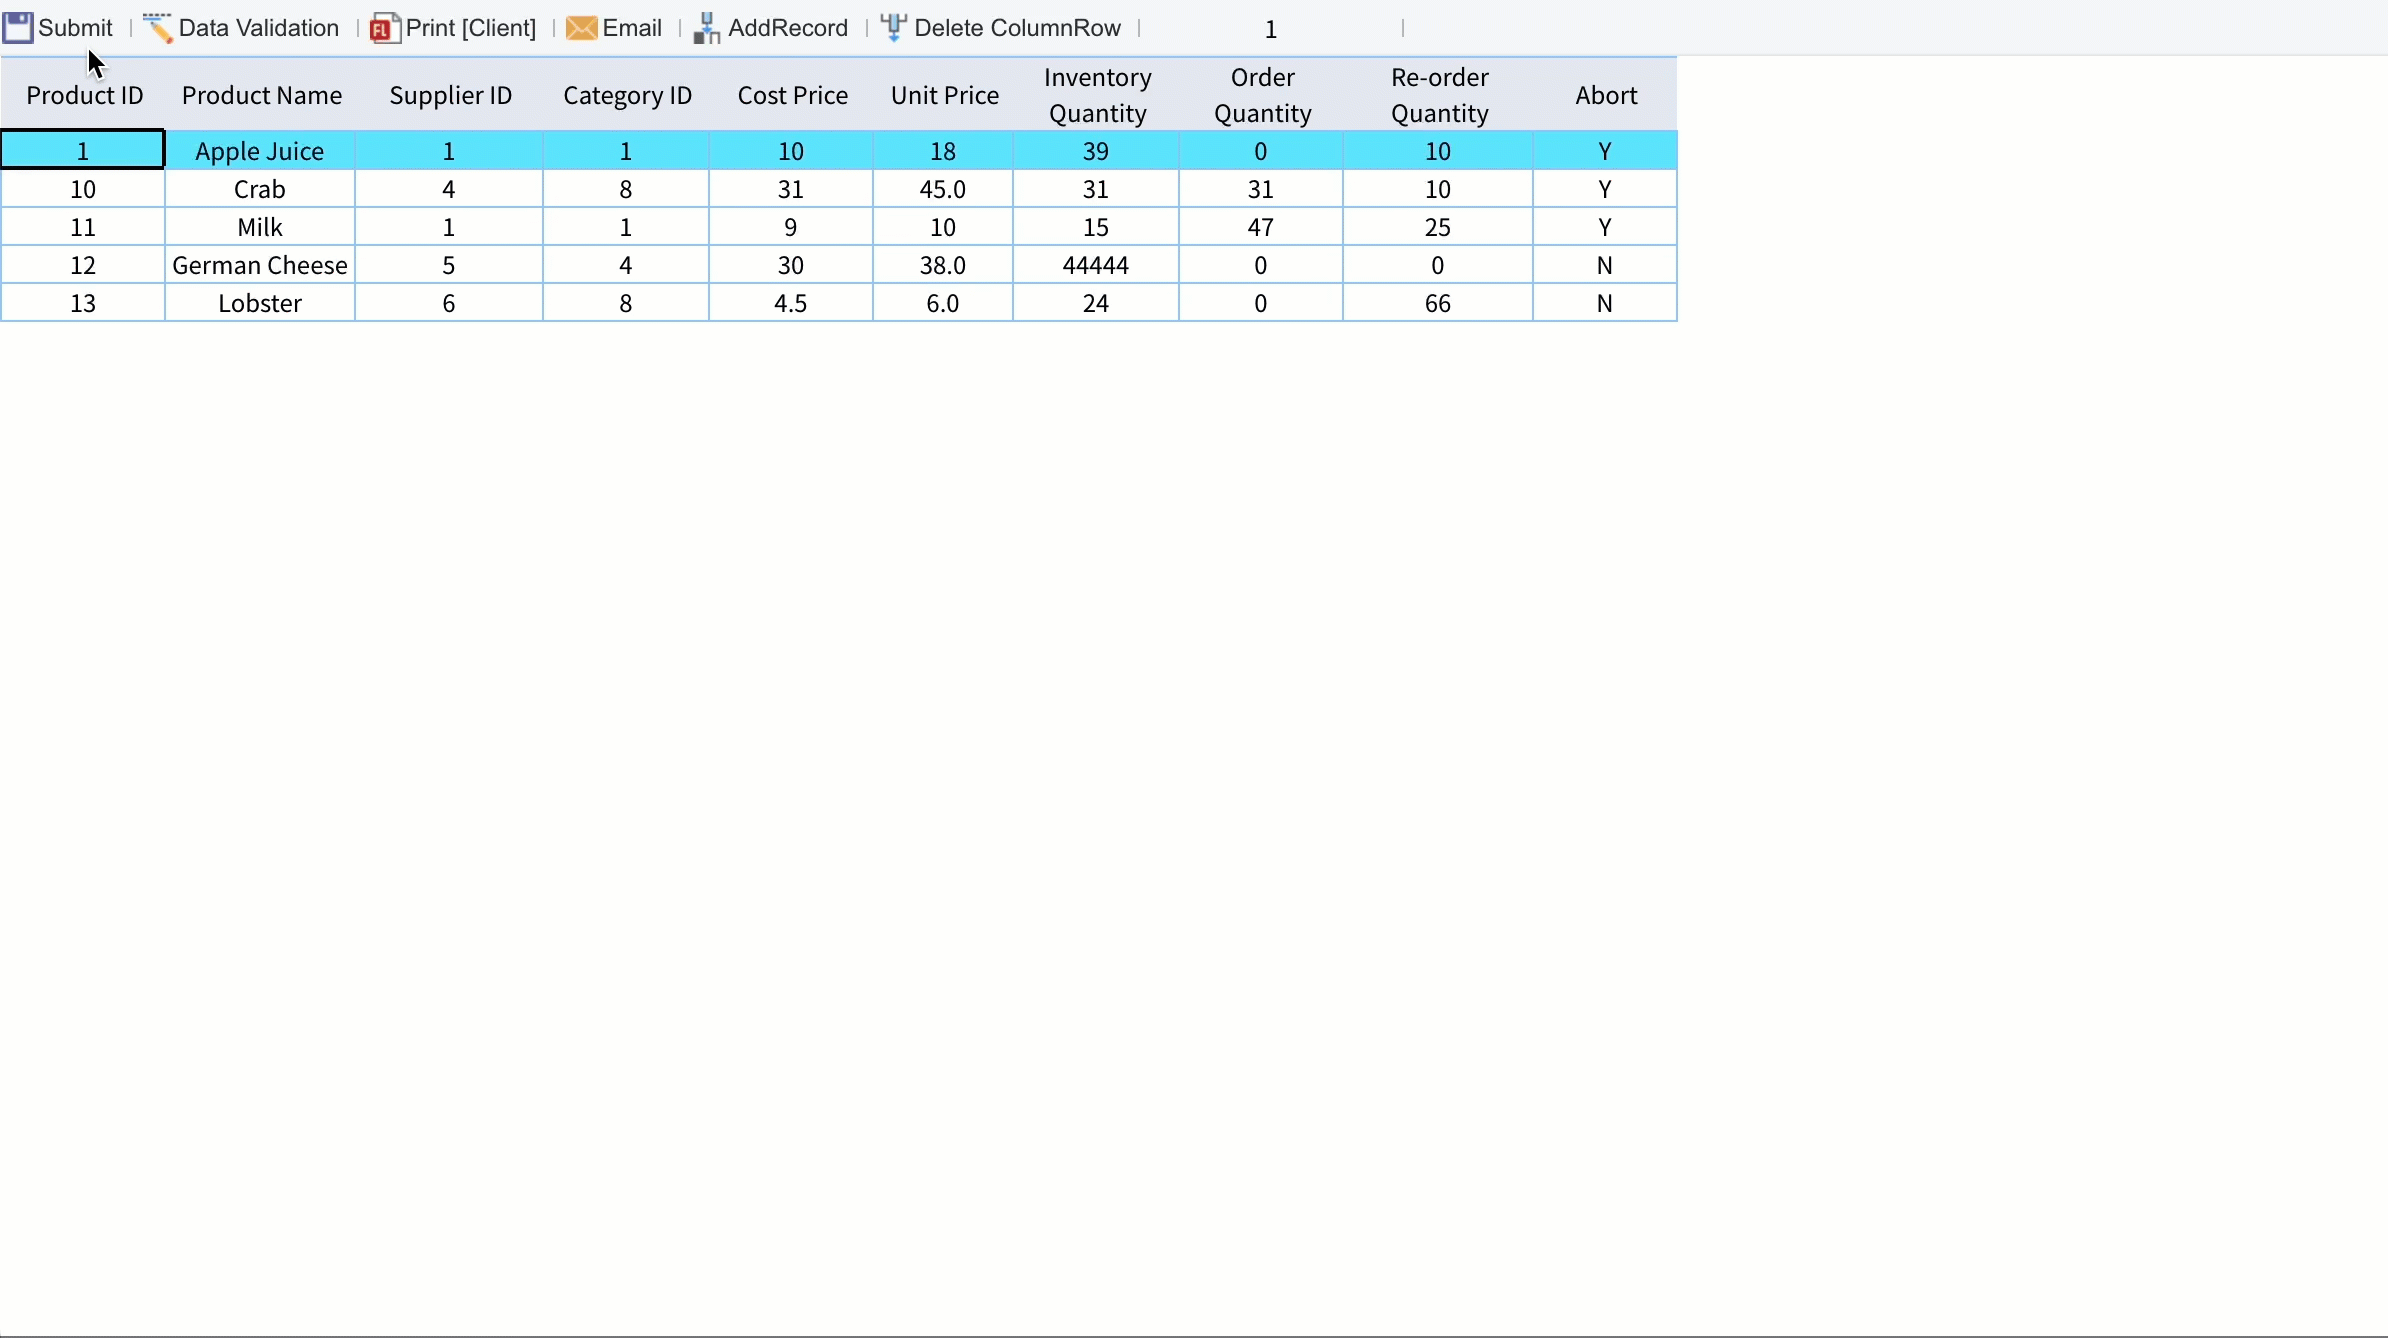Open Data Validation from the toolbar
Image resolution: width=2388 pixels, height=1338 pixels.
click(259, 28)
